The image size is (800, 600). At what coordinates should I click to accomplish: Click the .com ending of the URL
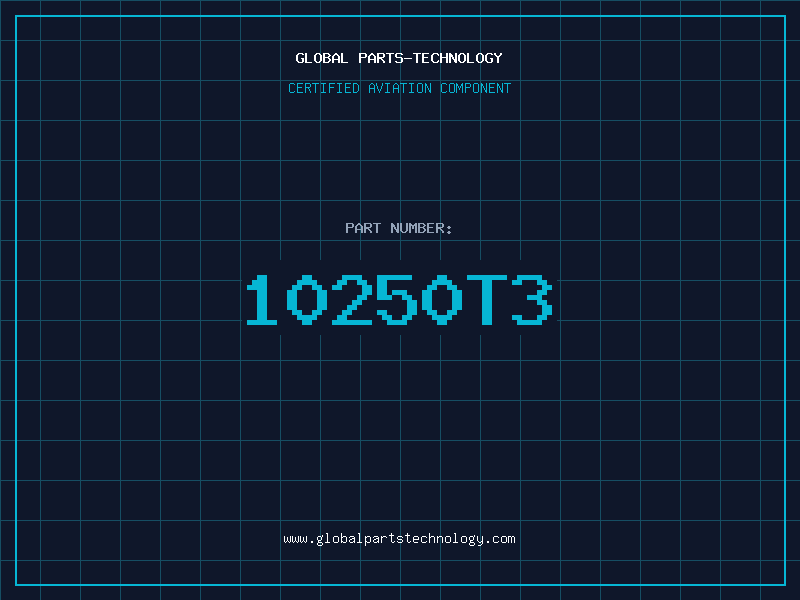[x=499, y=539]
